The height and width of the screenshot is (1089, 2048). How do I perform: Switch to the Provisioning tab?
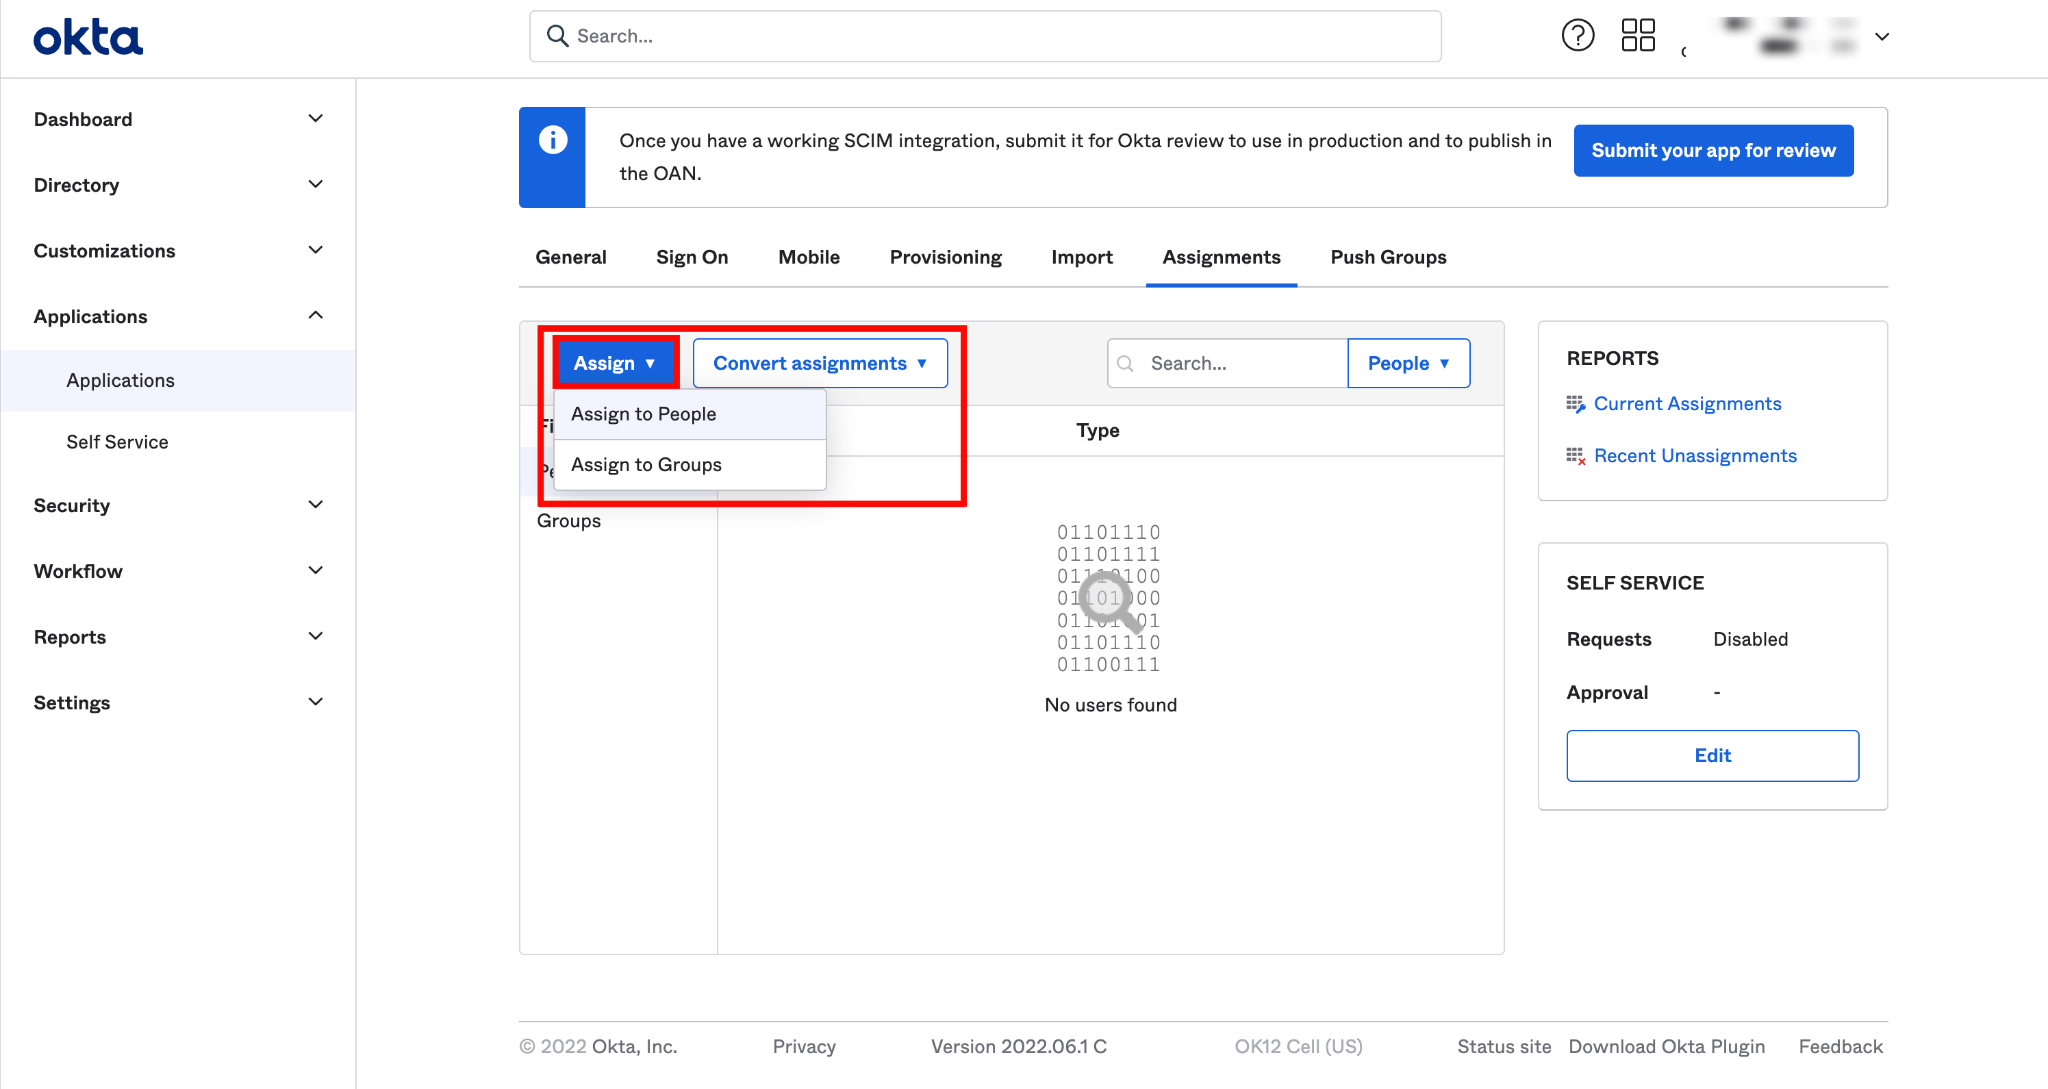click(946, 257)
